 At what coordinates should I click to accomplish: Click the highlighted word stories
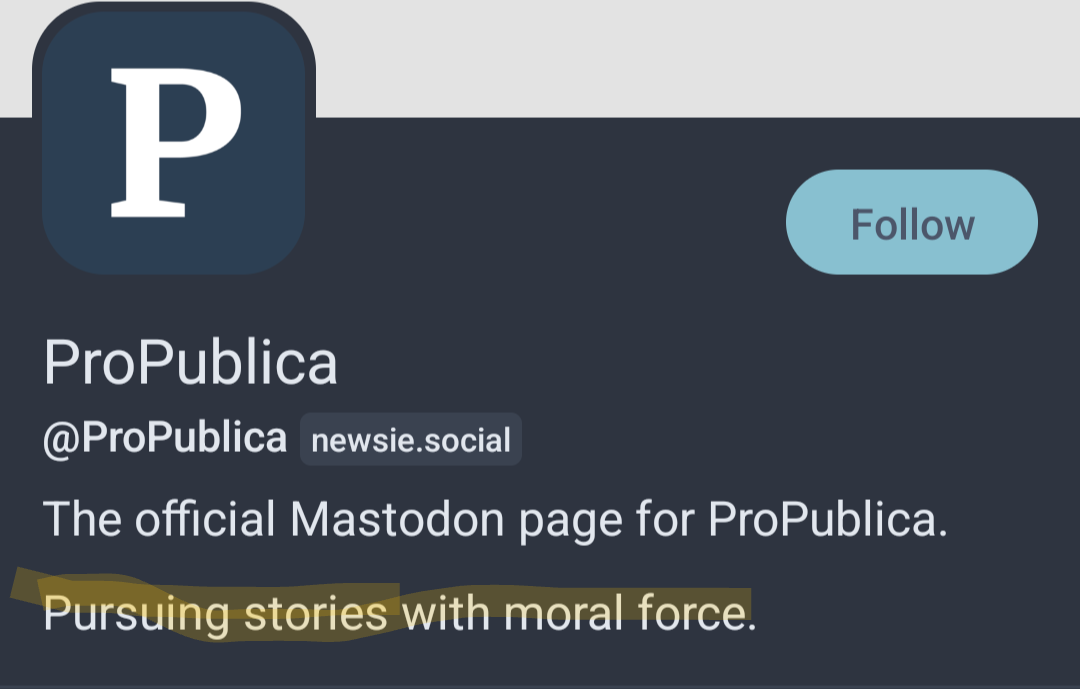316,613
